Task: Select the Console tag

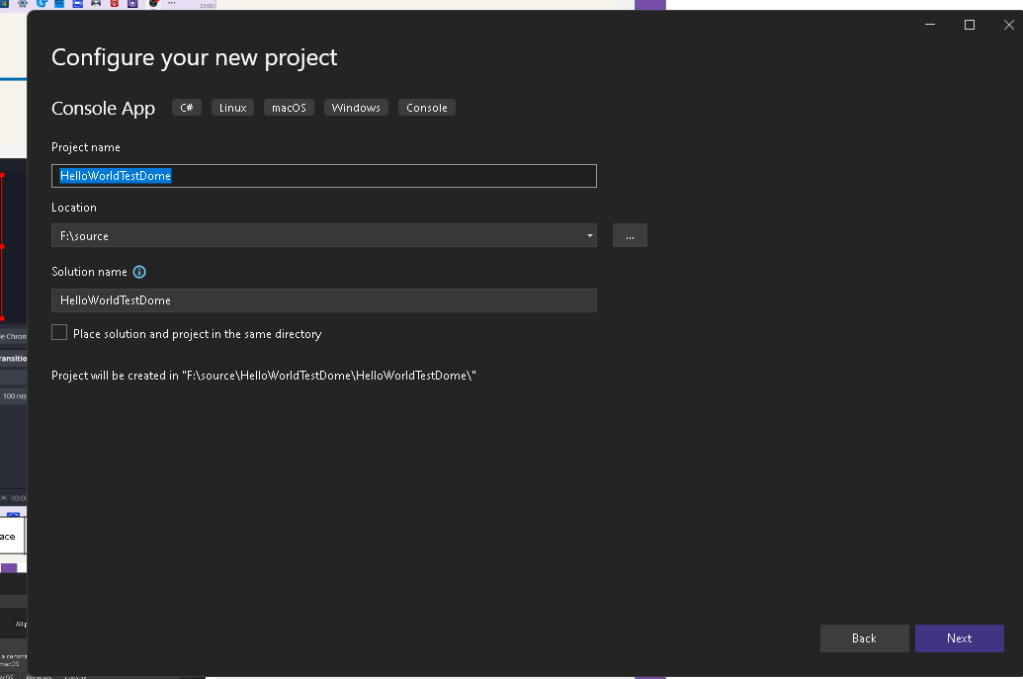Action: 427,108
